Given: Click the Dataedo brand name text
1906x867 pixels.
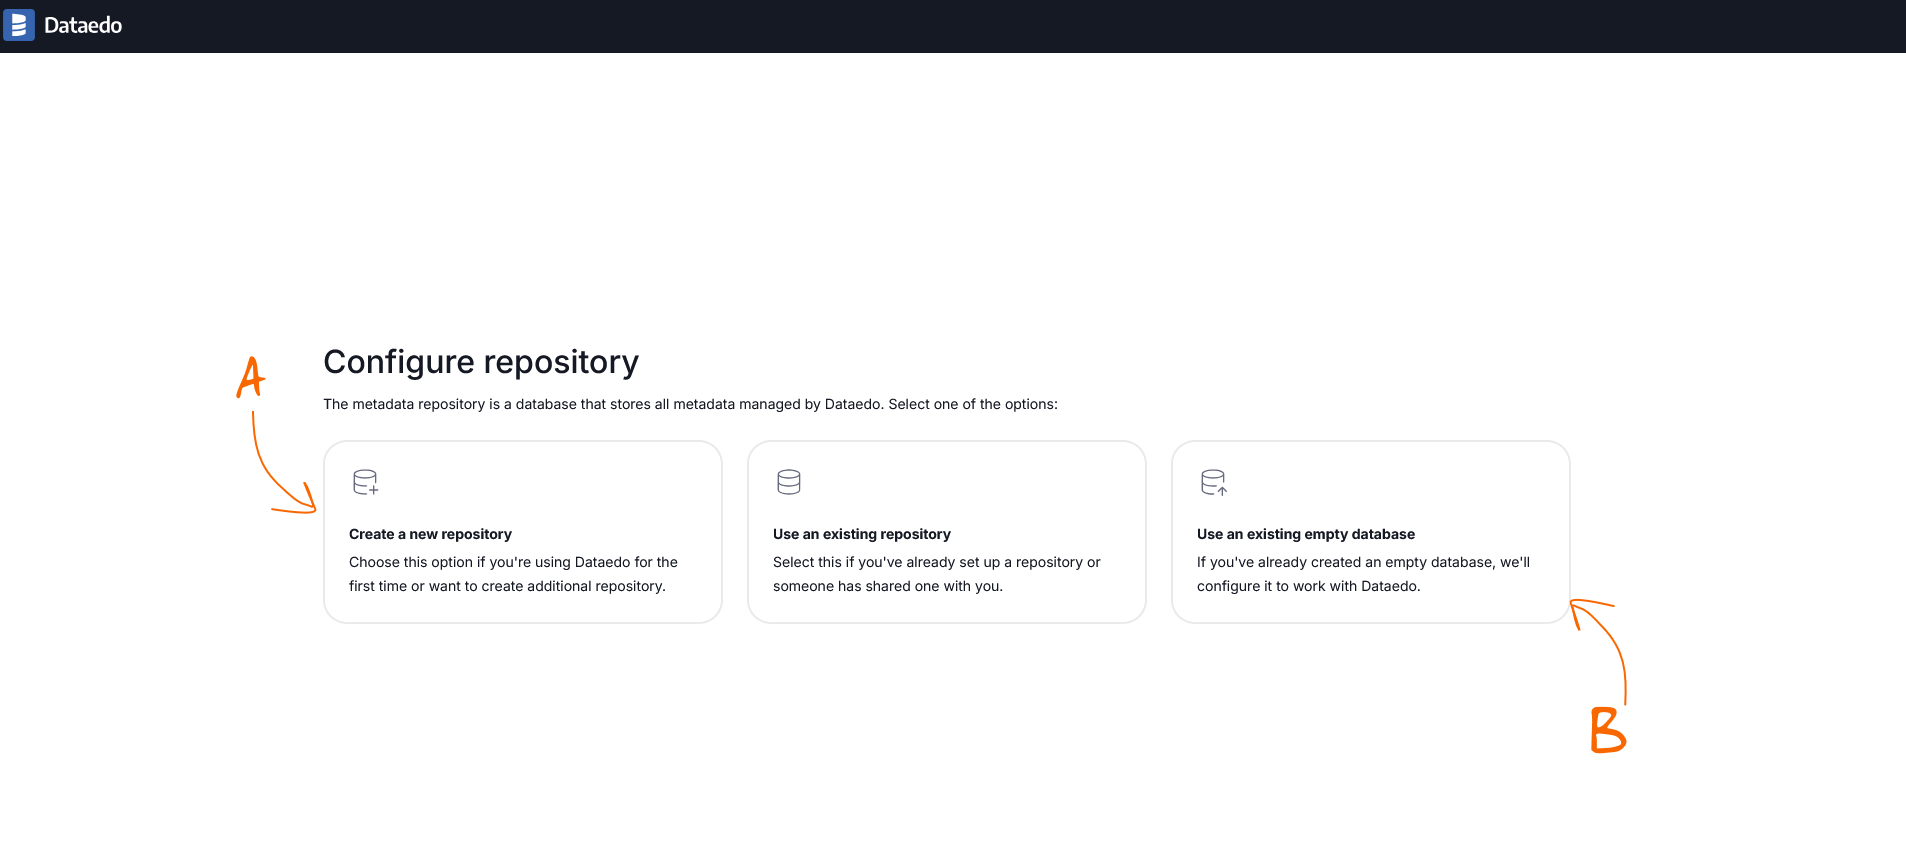Looking at the screenshot, I should (x=83, y=25).
